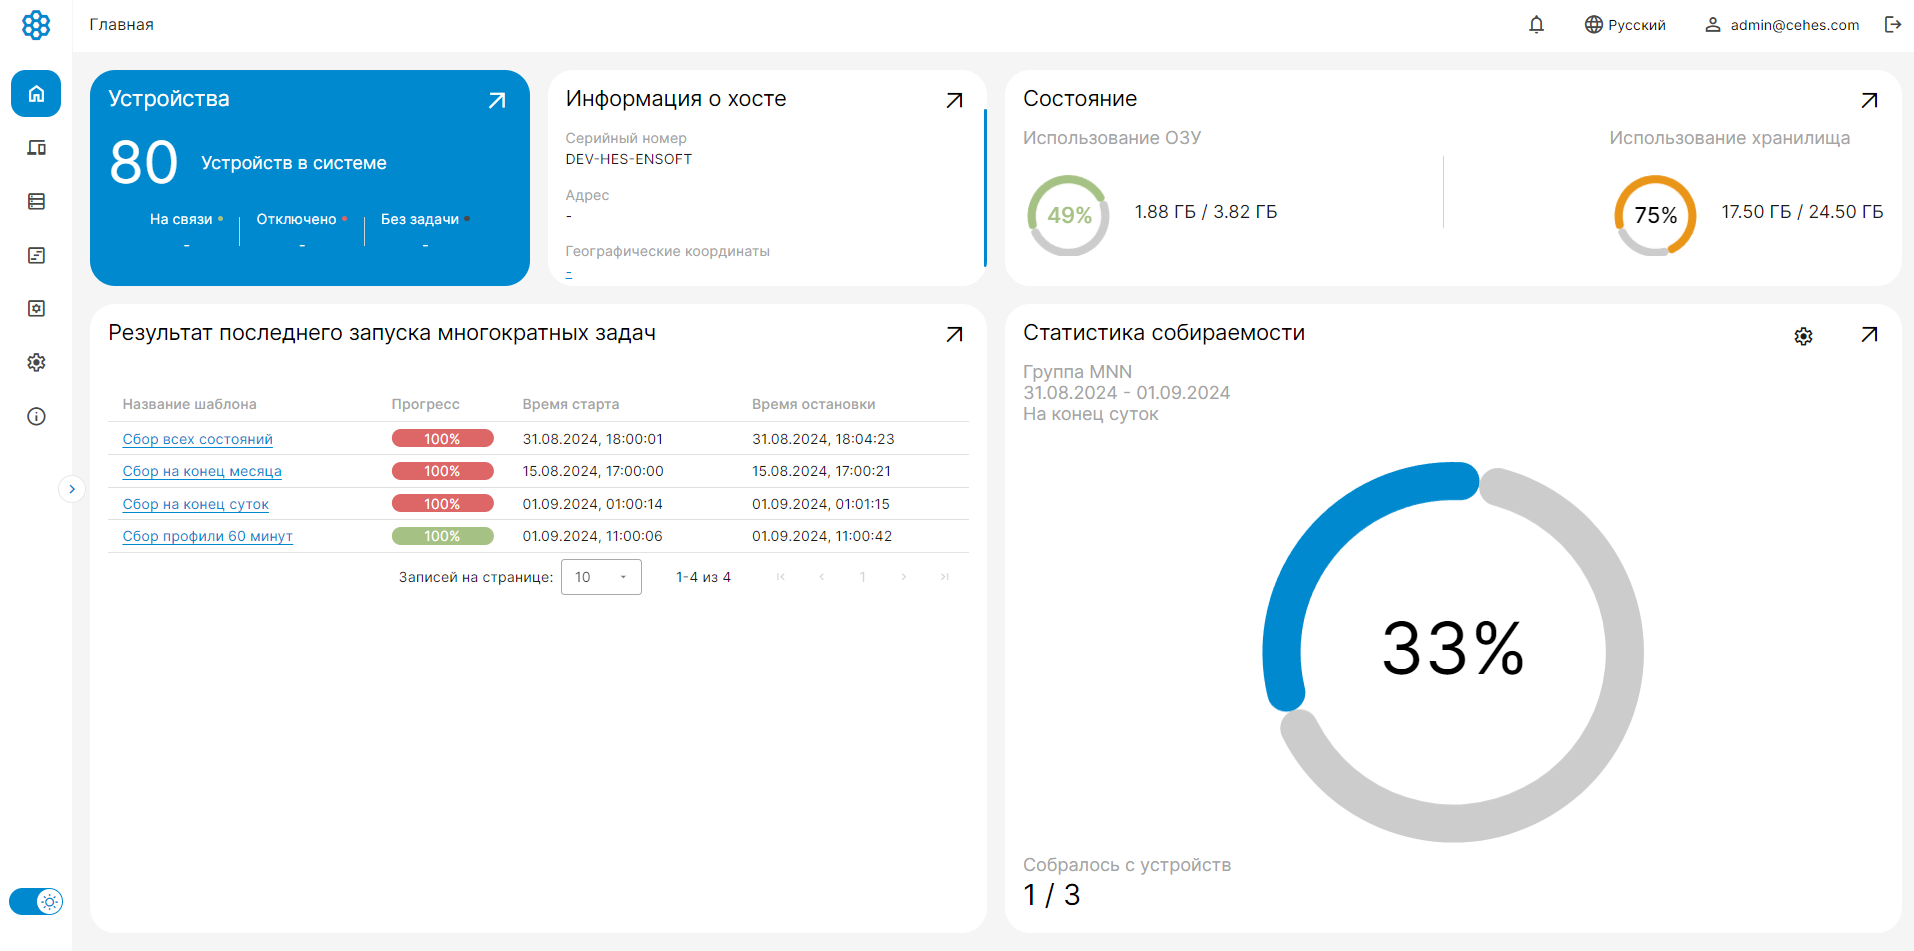Expand the Устройства card with its arrow
Screen dimensions: 1914x951
point(497,100)
